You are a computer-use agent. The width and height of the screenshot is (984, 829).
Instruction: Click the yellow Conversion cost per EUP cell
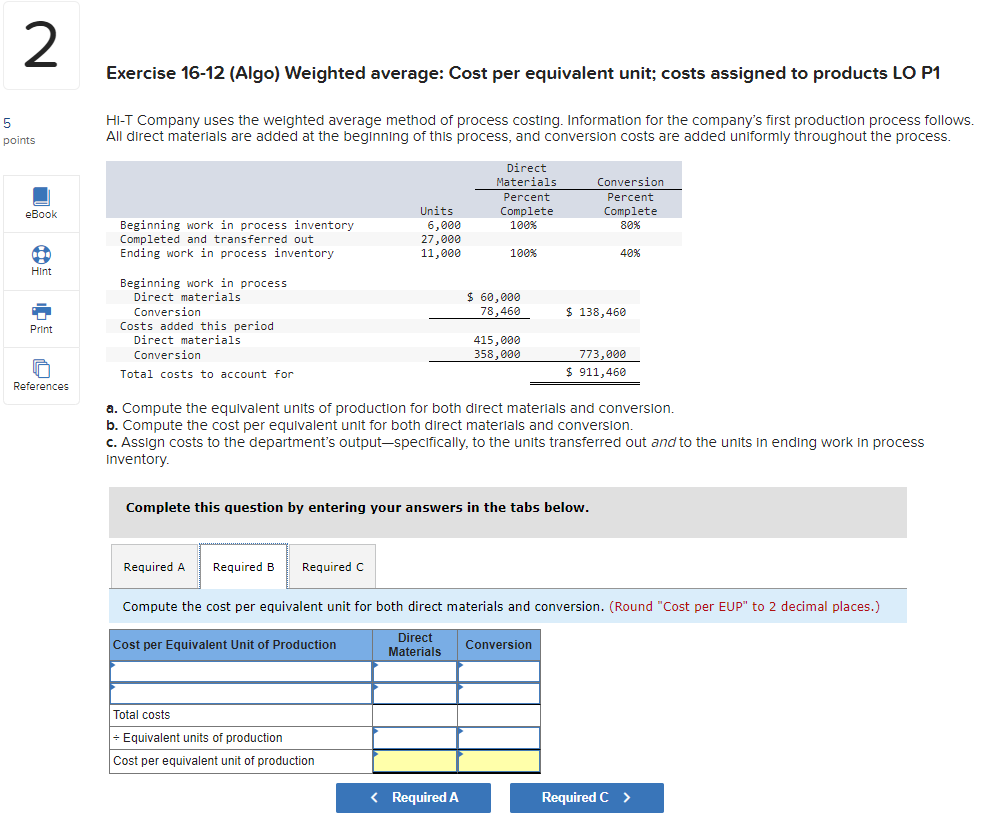coord(498,762)
